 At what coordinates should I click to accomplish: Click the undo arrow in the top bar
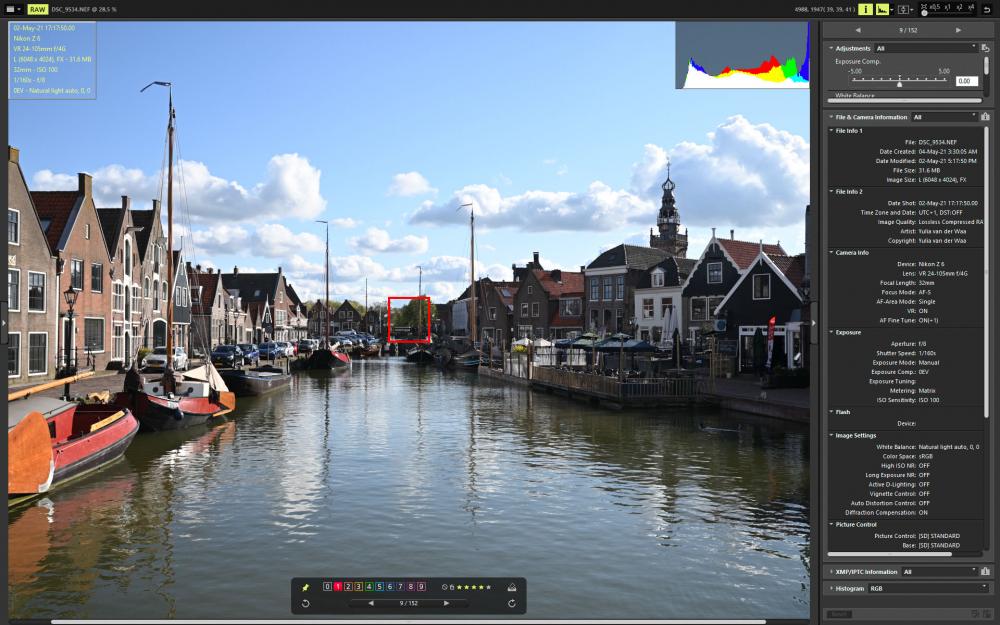click(x=987, y=10)
